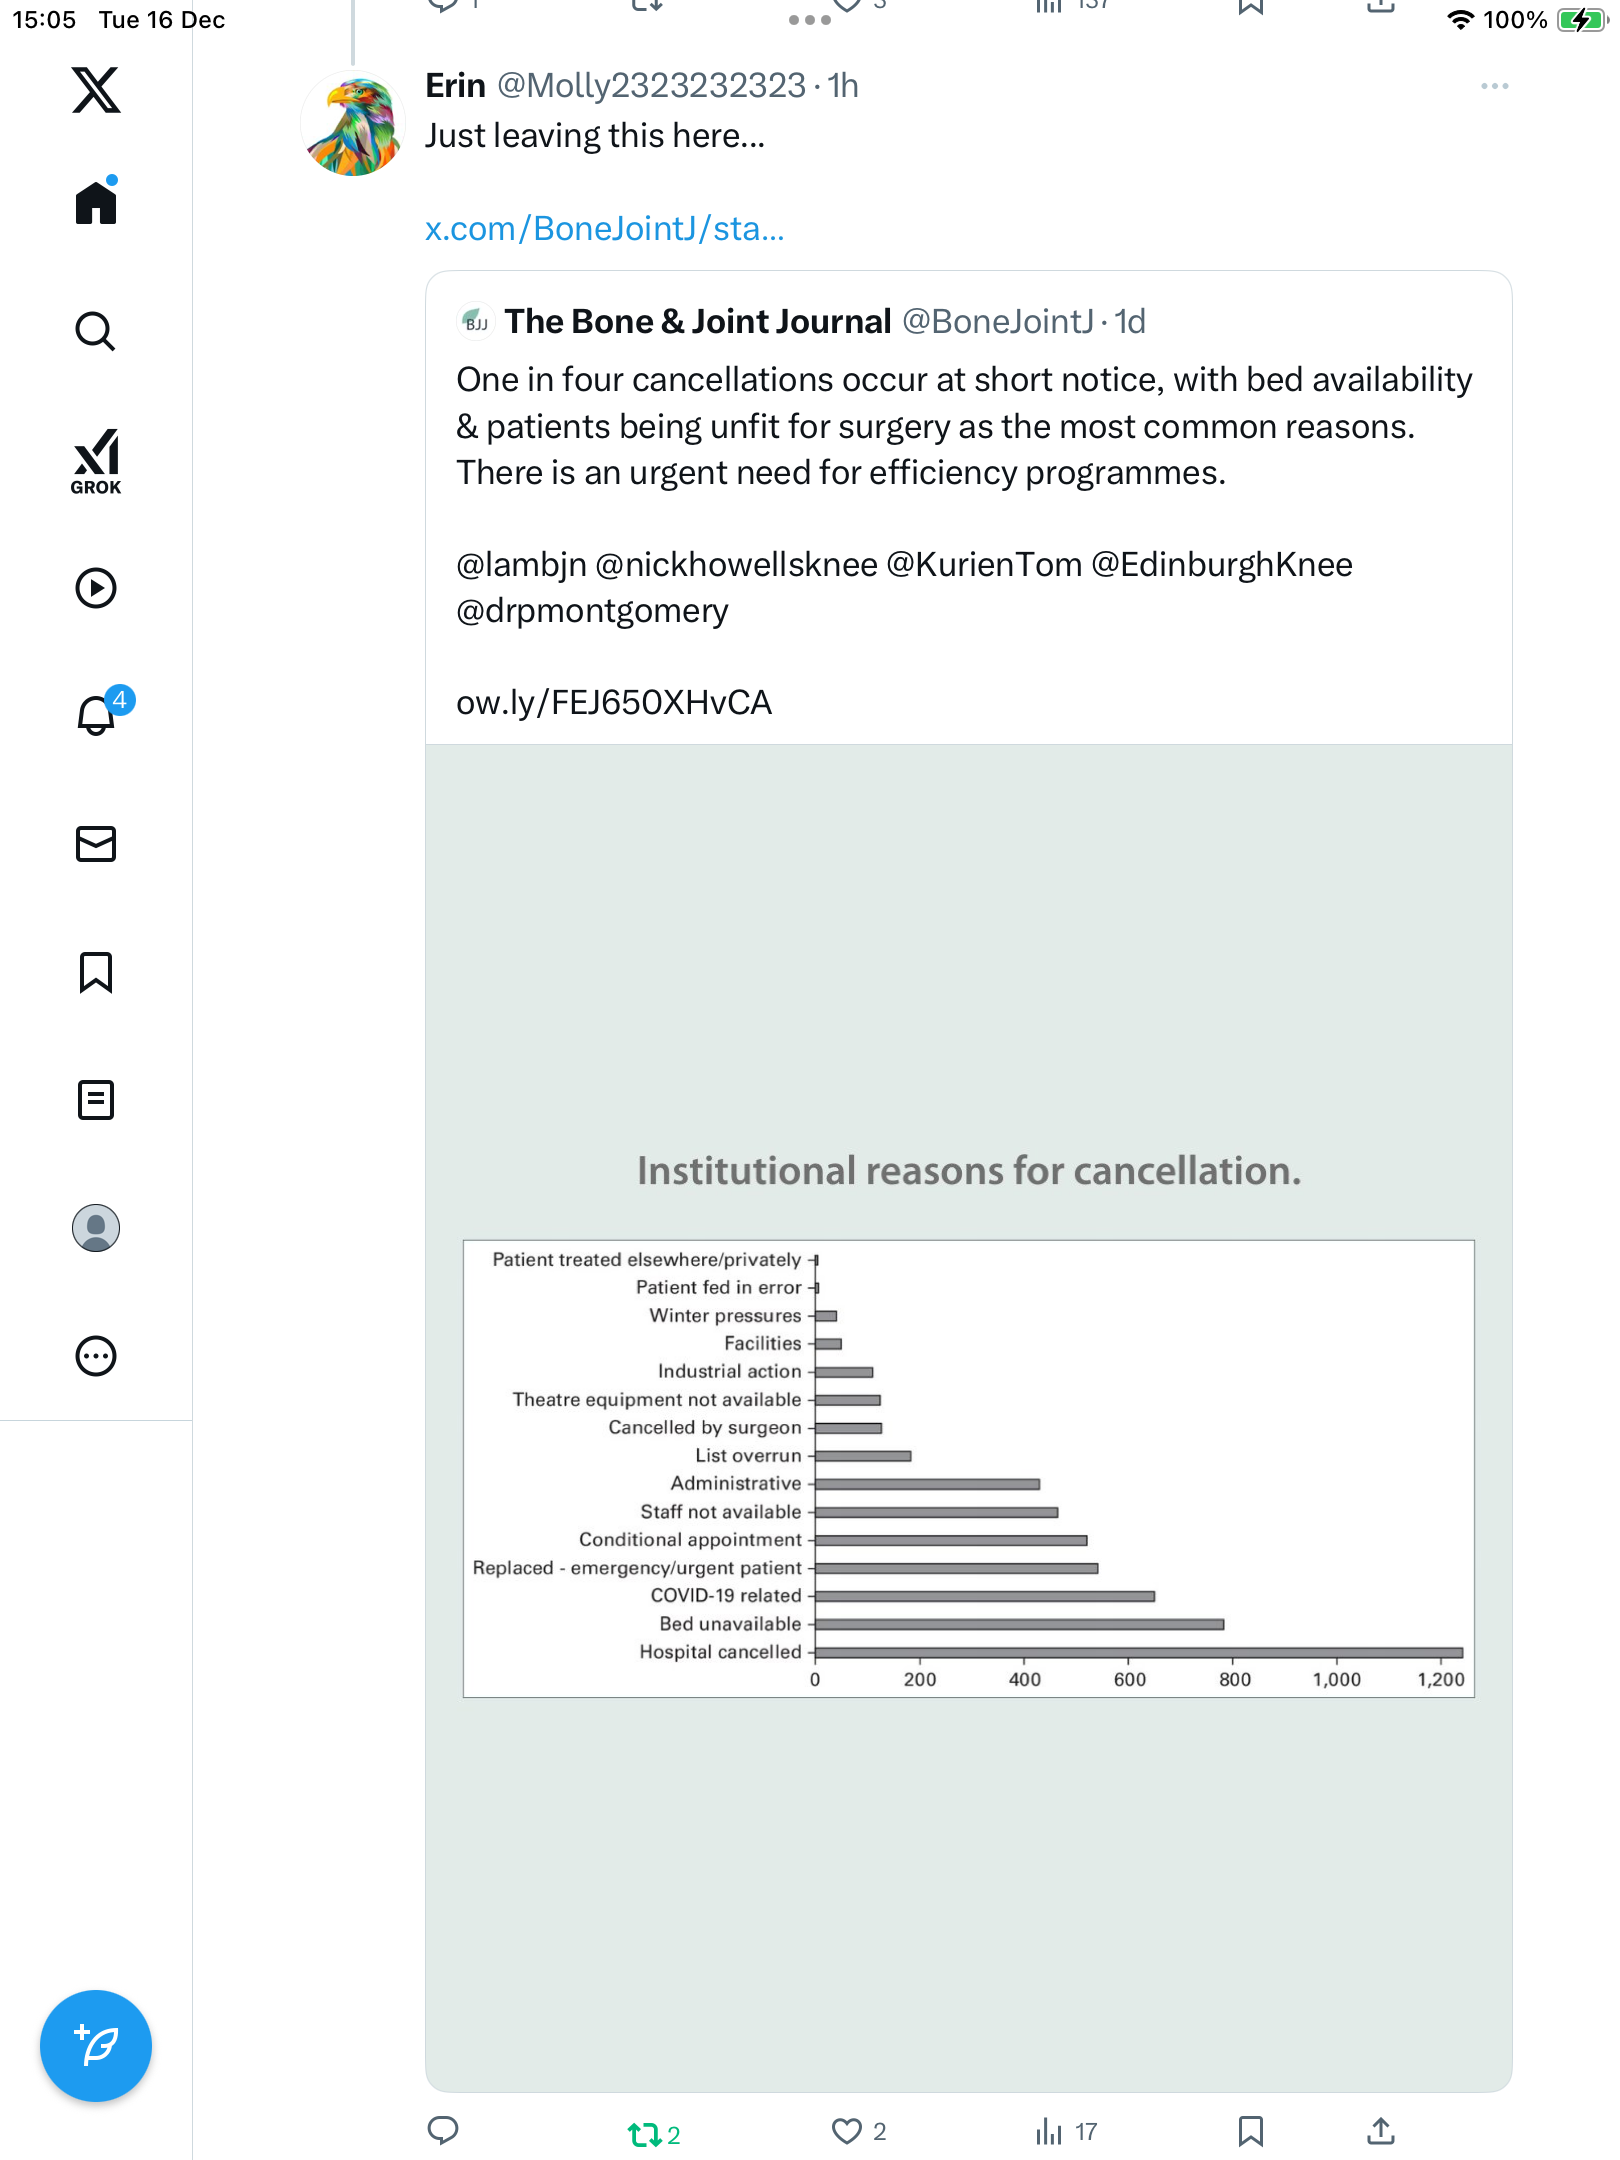
Task: Open the X logo home icon
Action: [96, 90]
